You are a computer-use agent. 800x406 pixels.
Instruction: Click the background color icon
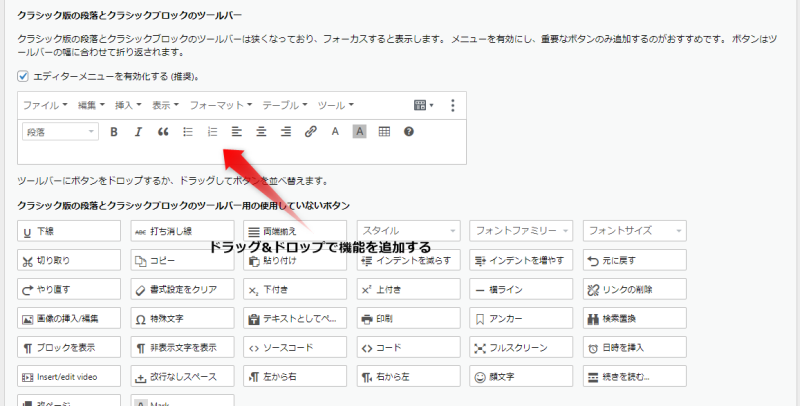[360, 132]
